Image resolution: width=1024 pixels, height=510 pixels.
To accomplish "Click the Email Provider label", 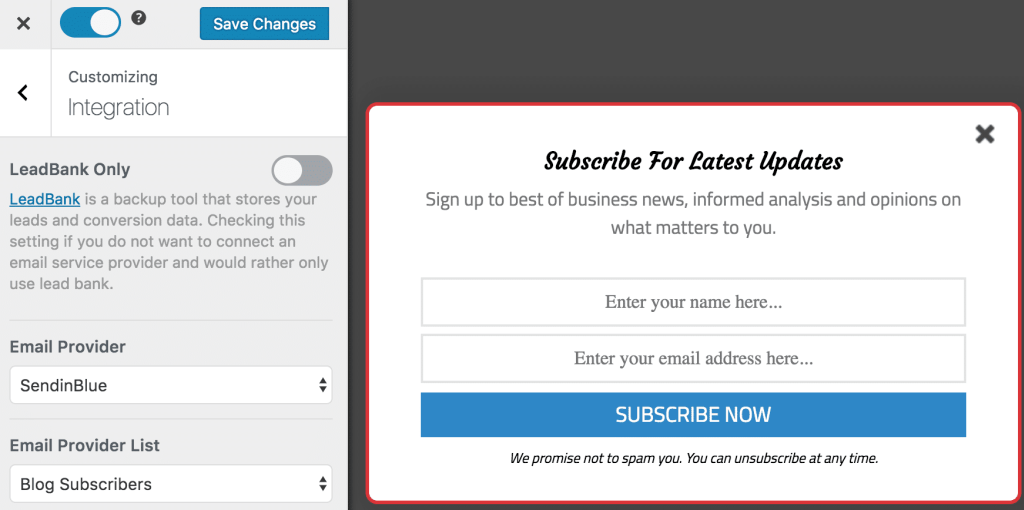I will 68,347.
